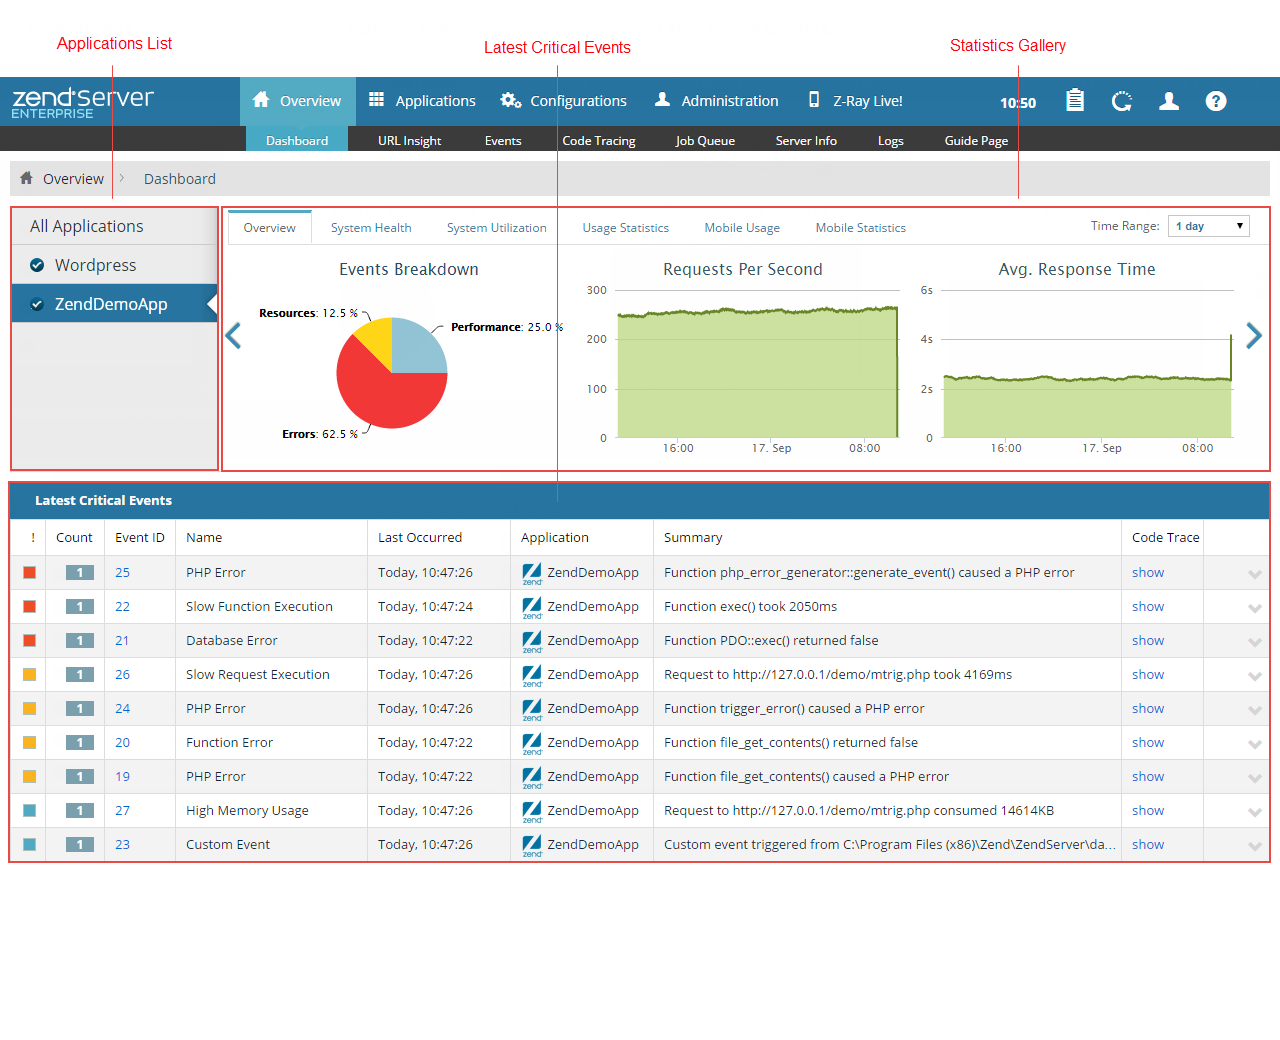Go to previous statistics gallery slide arrow

(234, 336)
